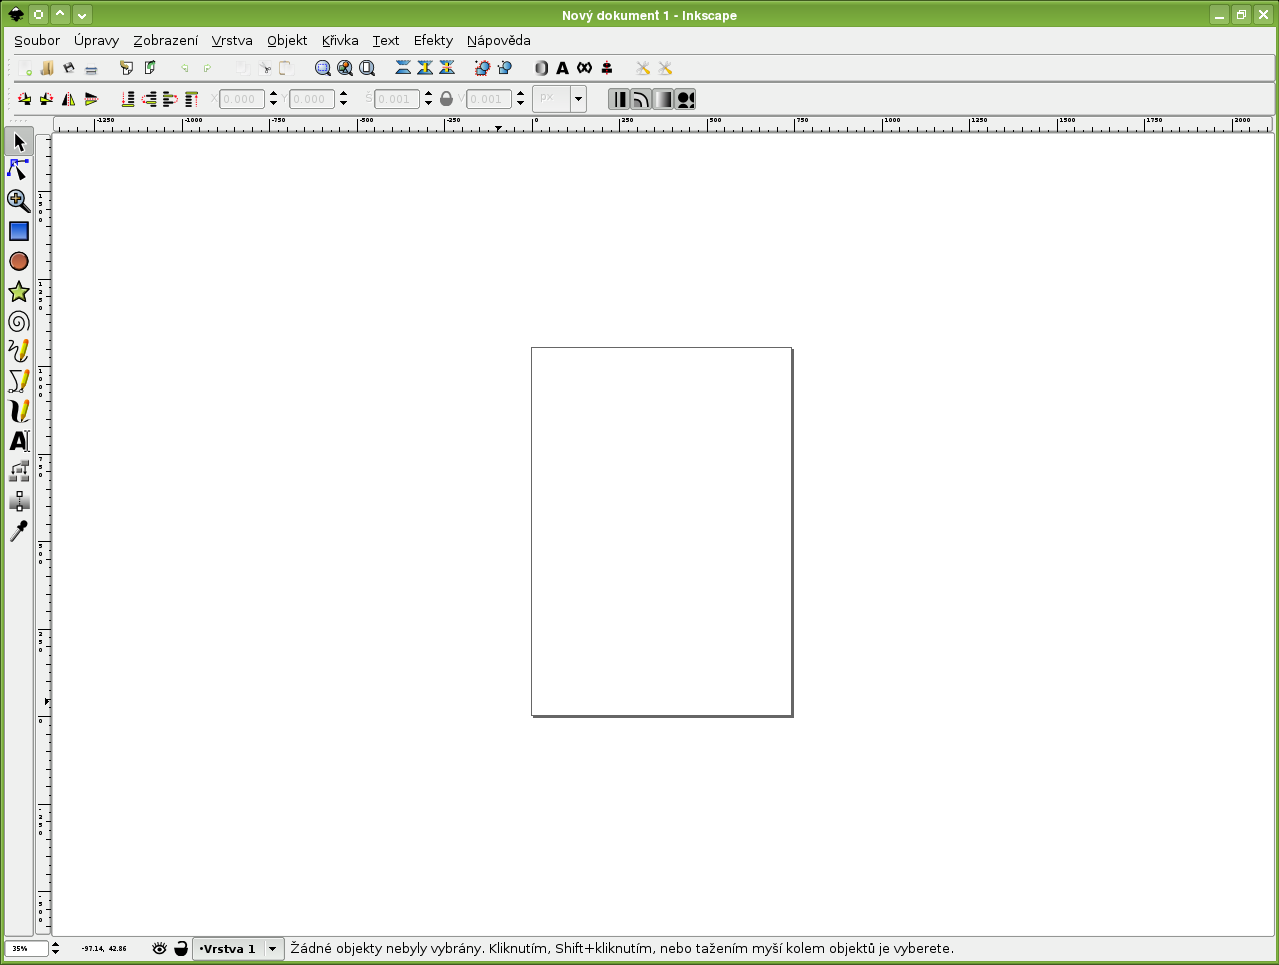Open the Objekt menu
Screen dimensions: 1279x965
click(x=287, y=41)
